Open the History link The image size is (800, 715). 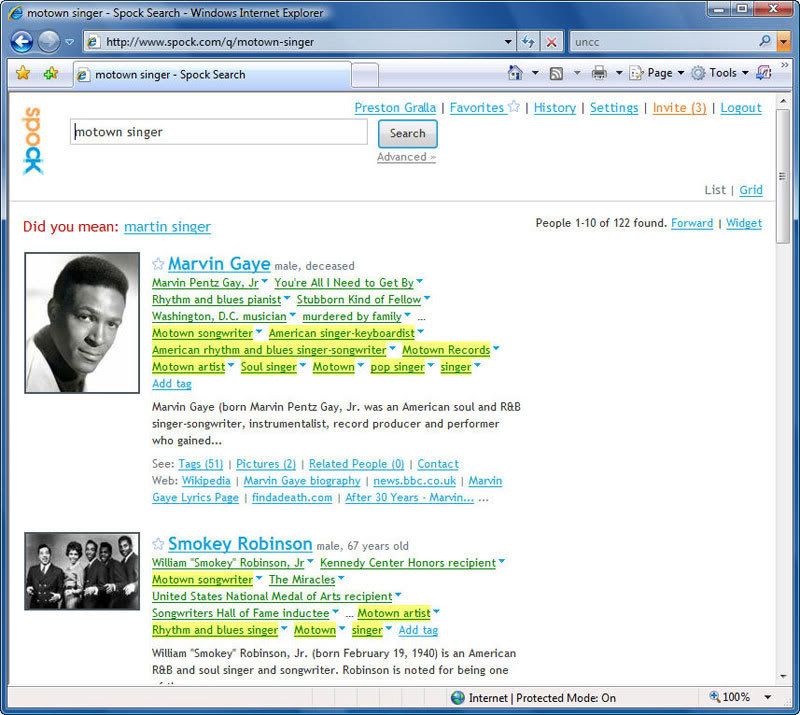point(555,108)
